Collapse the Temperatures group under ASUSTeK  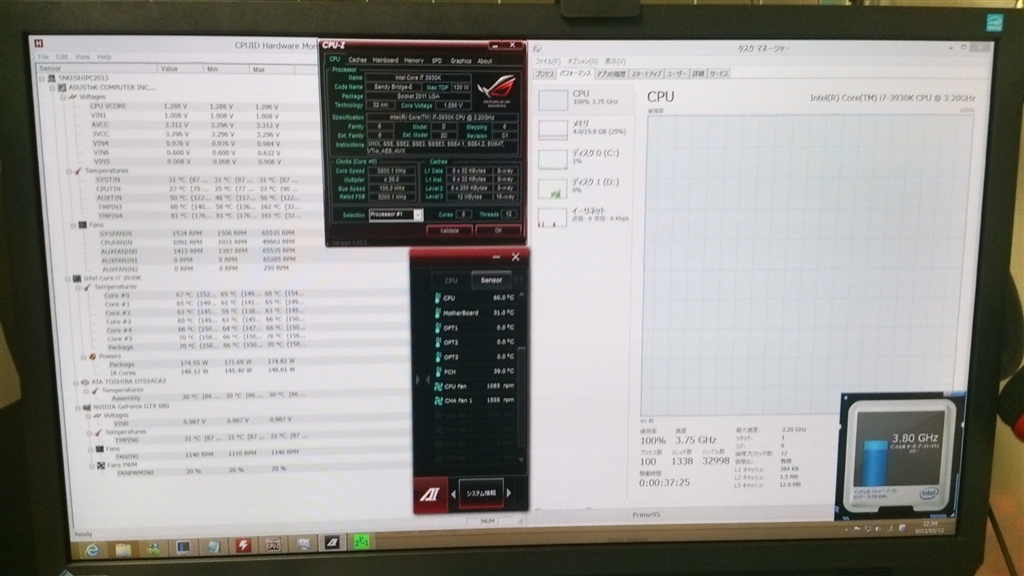pyautogui.click(x=69, y=171)
